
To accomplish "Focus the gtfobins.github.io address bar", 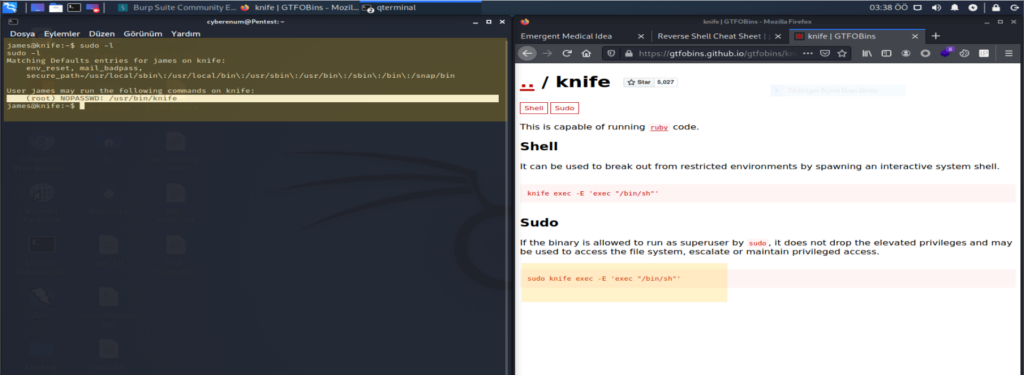I will click(x=716, y=53).
